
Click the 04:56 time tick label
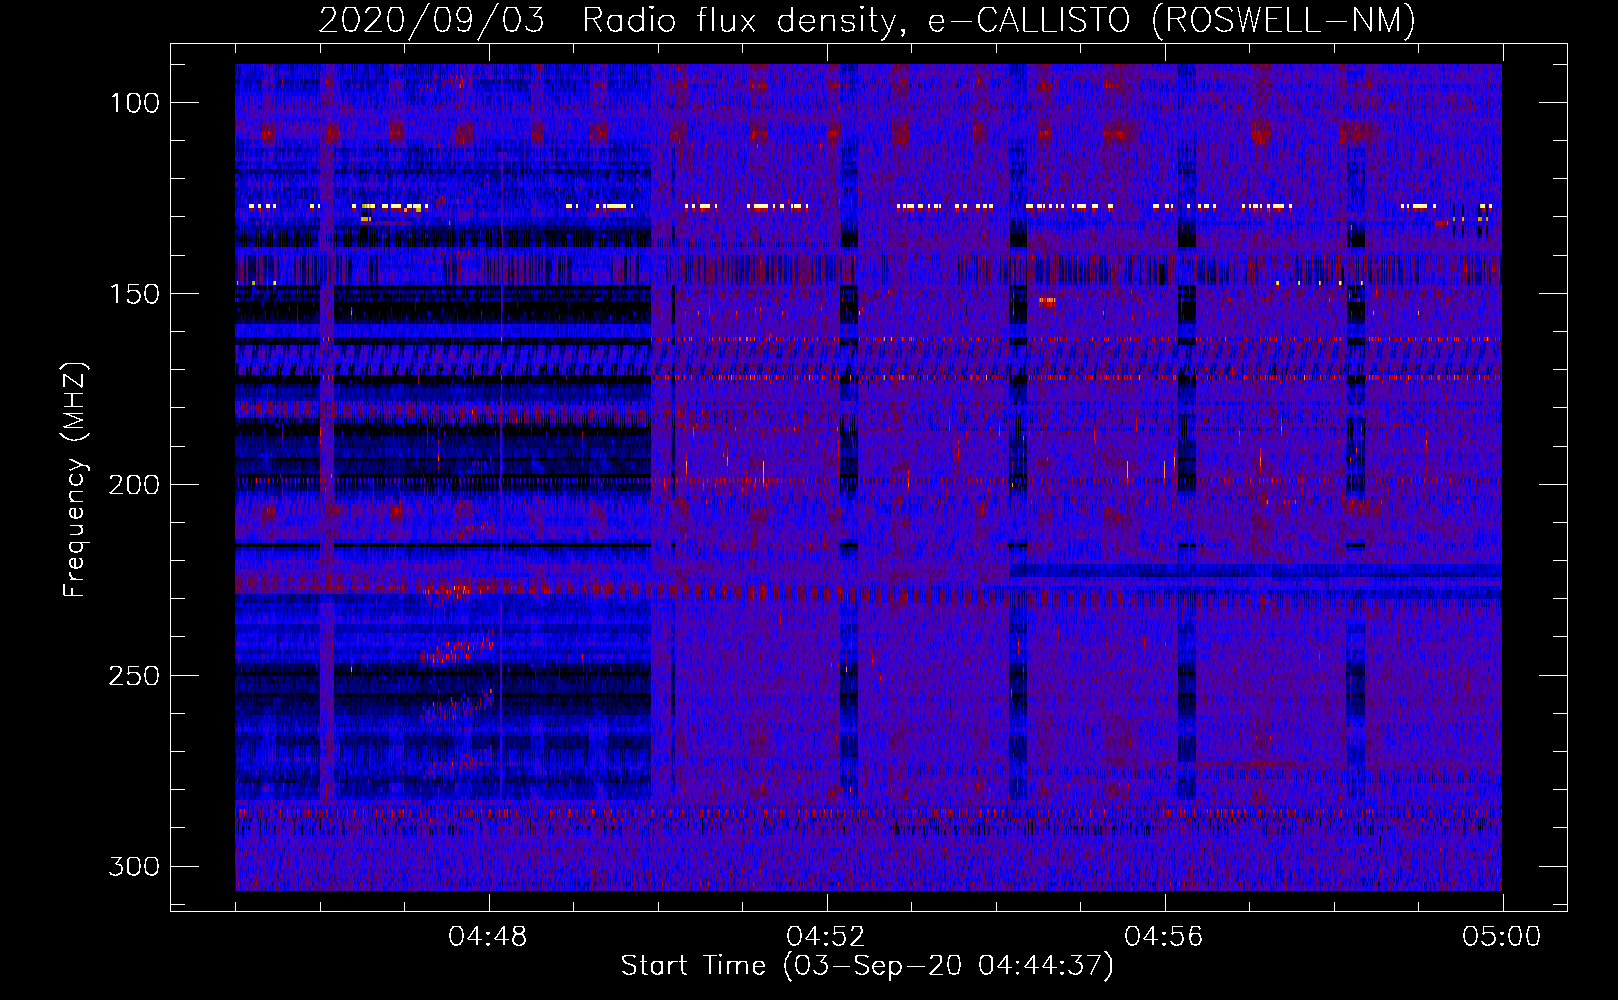coord(1164,937)
